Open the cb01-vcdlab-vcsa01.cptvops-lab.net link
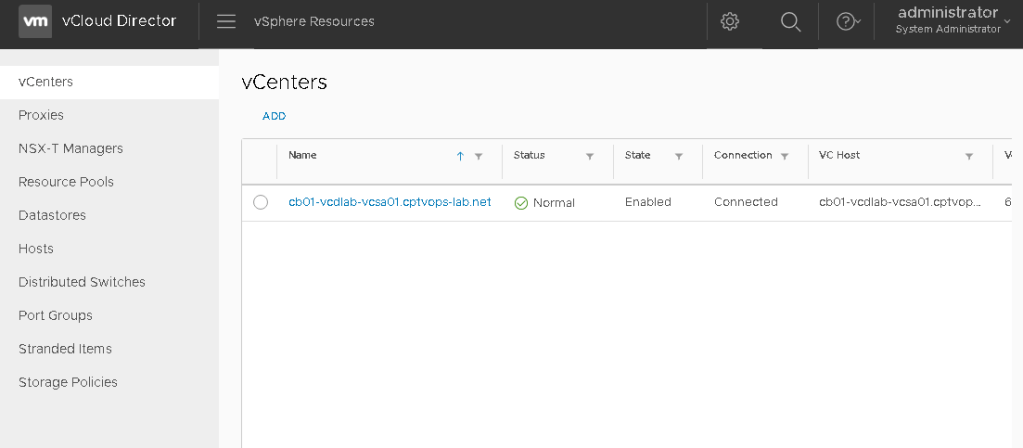 tap(390, 202)
